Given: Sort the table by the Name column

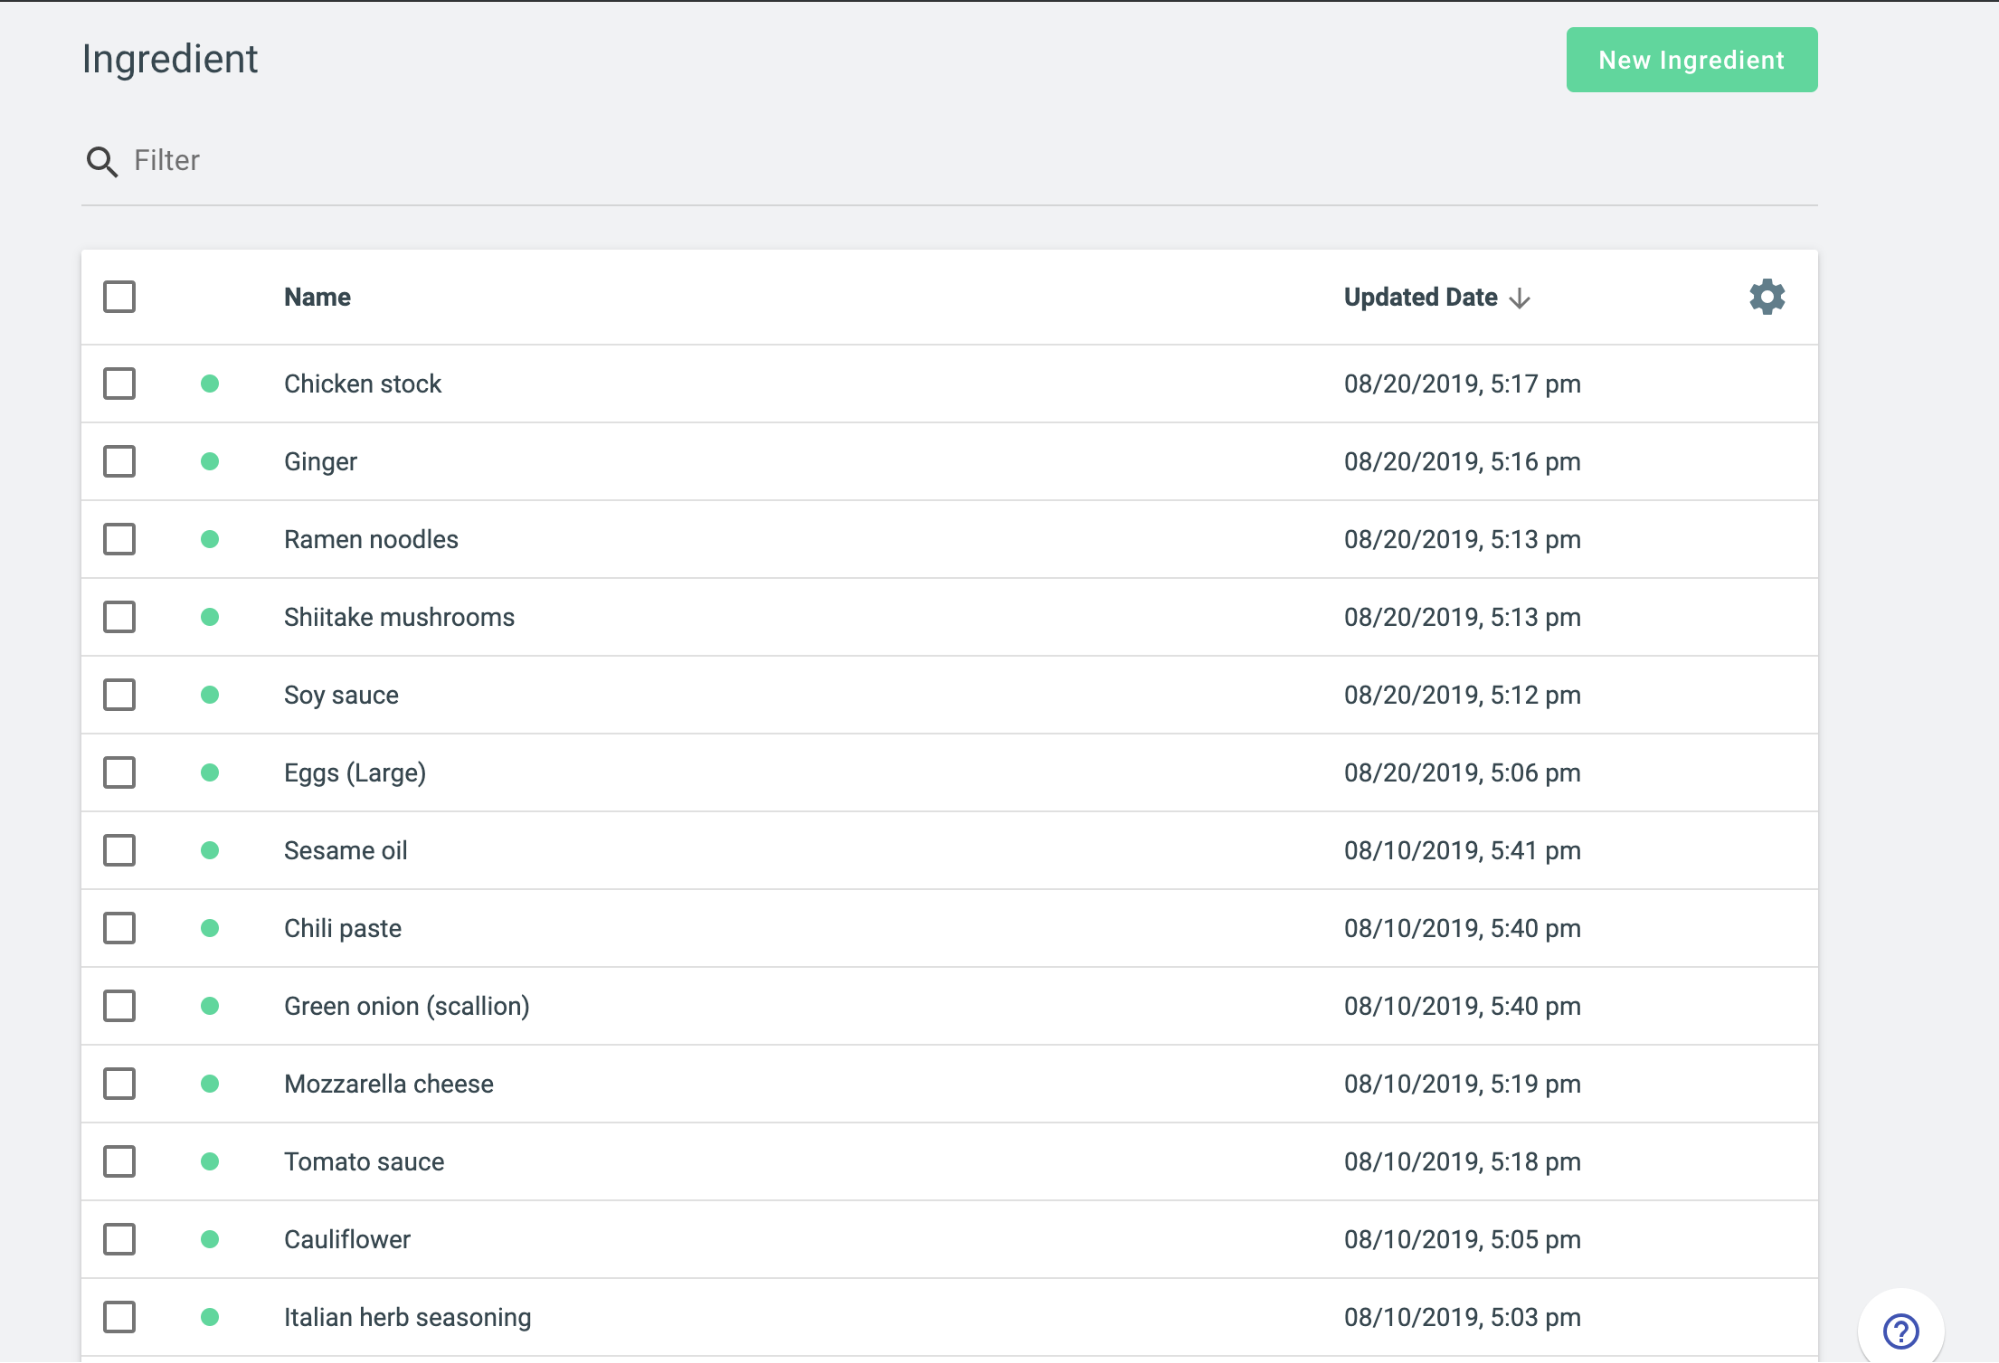Looking at the screenshot, I should [317, 297].
